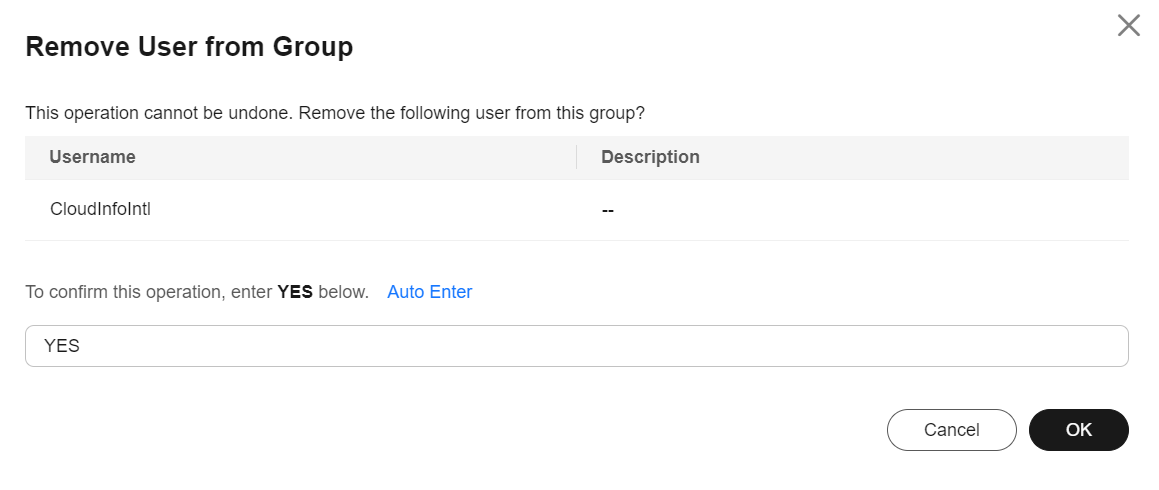This screenshot has height=490, width=1159.
Task: Close the Remove User from Group dialog
Action: [x=1128, y=26]
